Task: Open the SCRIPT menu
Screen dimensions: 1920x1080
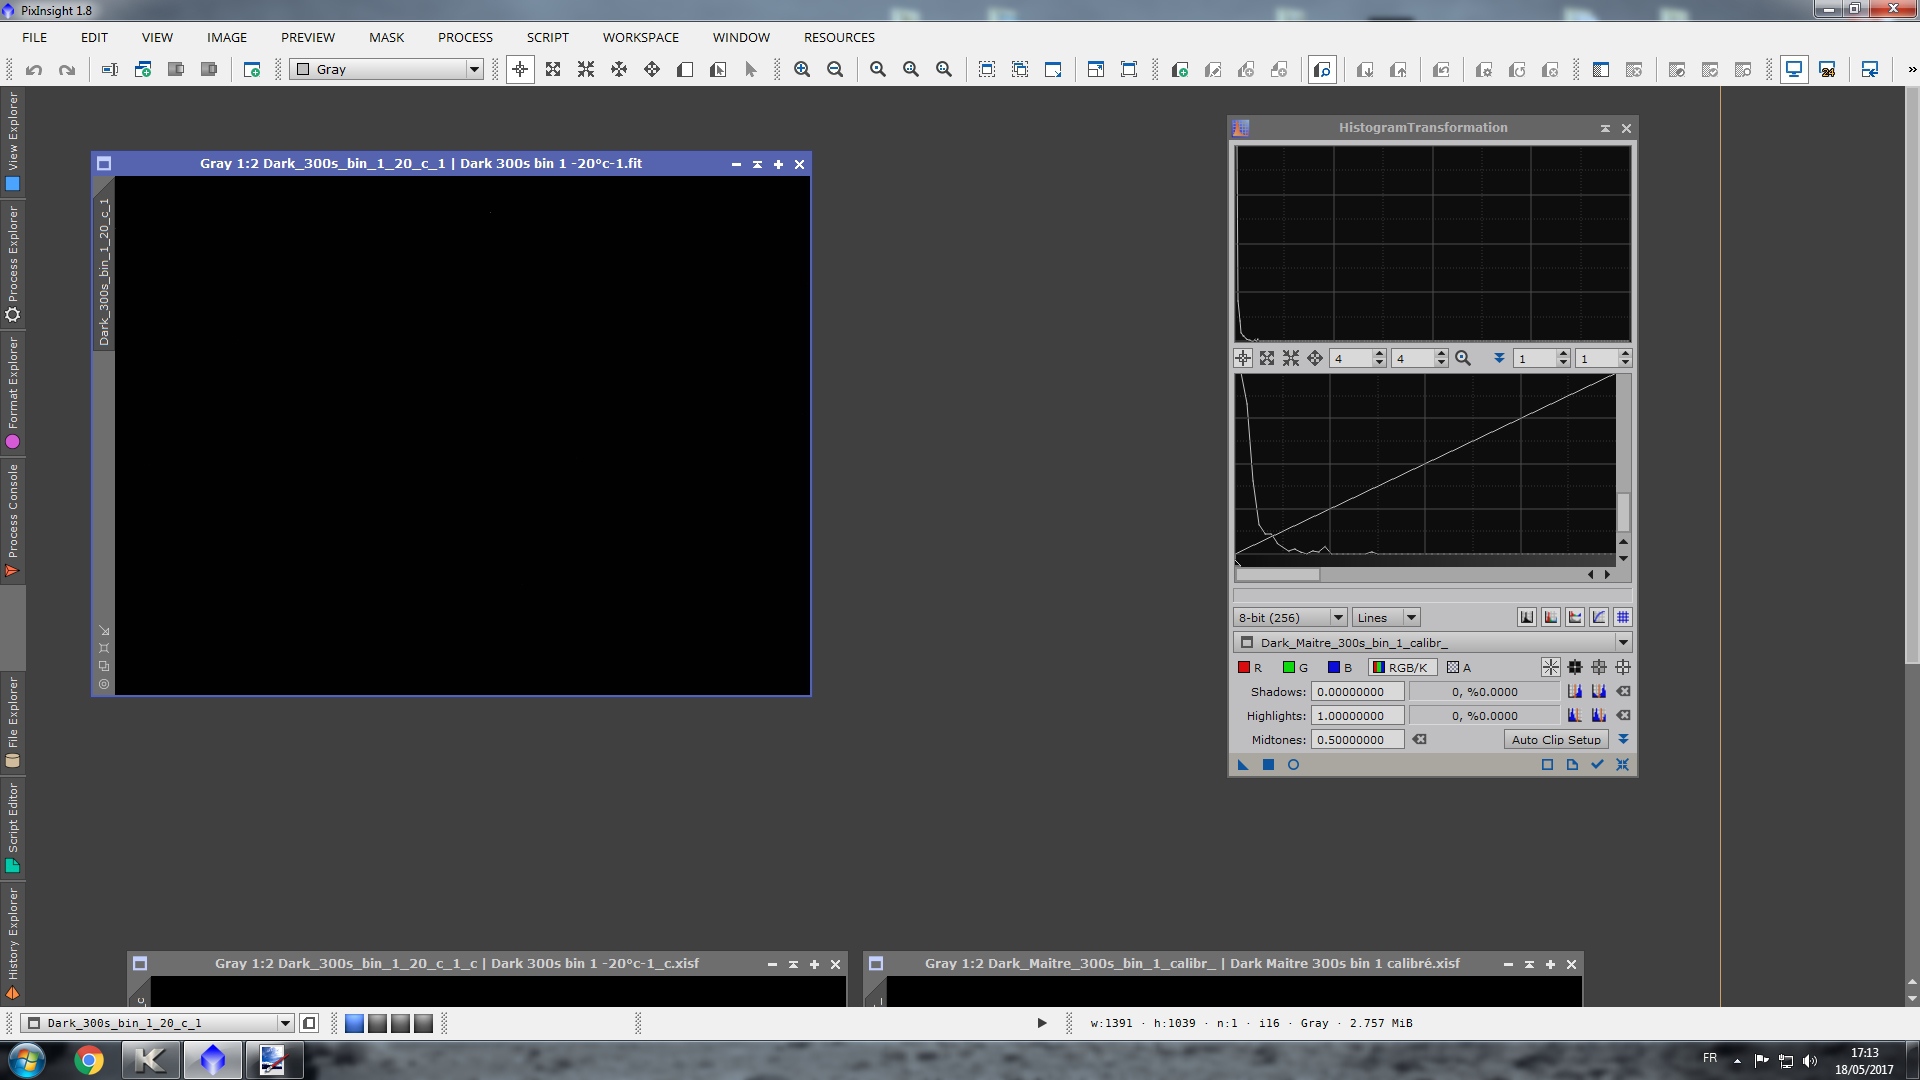Action: [547, 37]
